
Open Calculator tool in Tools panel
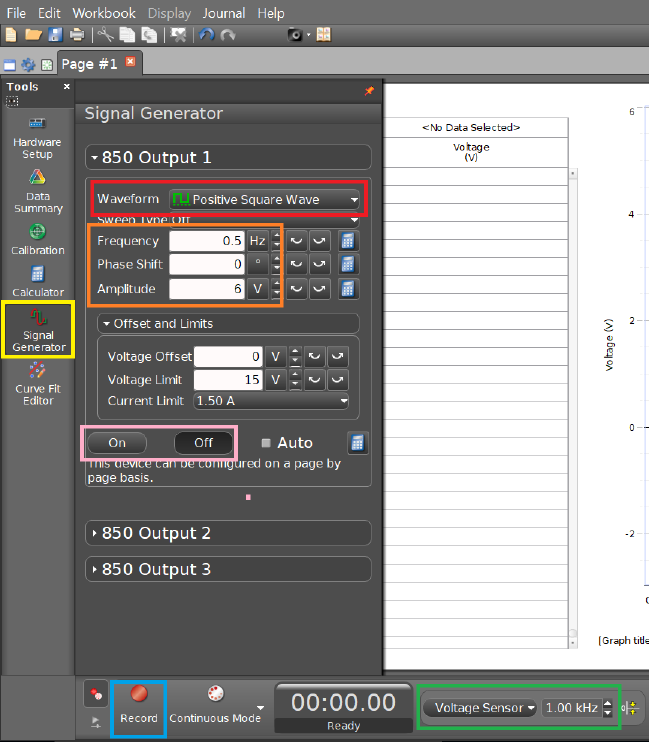pos(37,282)
